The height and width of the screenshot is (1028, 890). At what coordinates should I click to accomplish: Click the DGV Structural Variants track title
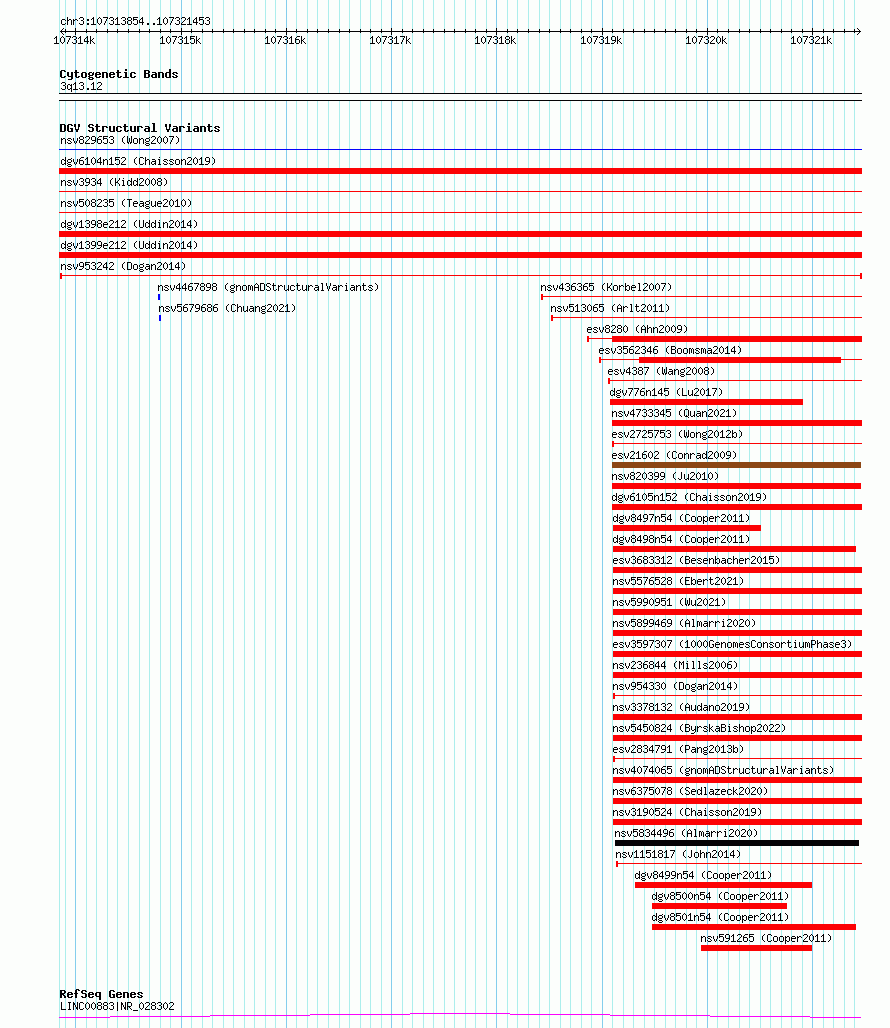[x=140, y=128]
